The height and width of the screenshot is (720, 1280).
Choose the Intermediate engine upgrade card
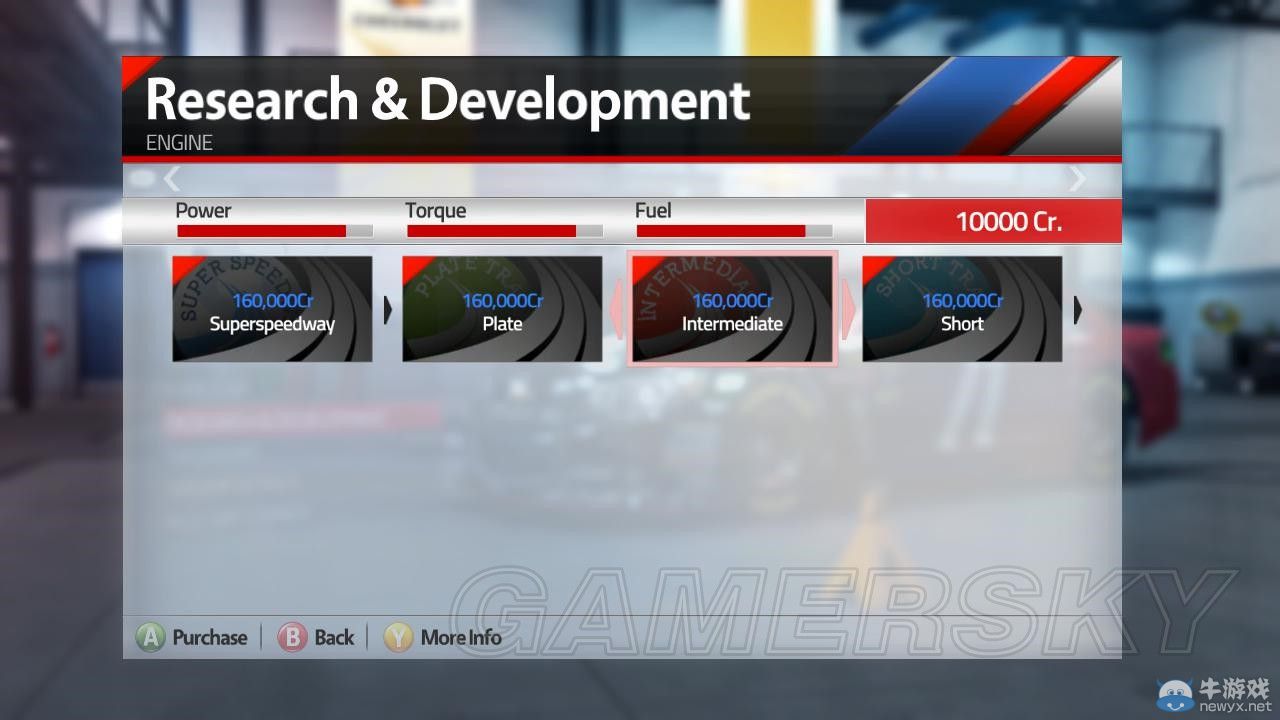pyautogui.click(x=732, y=309)
